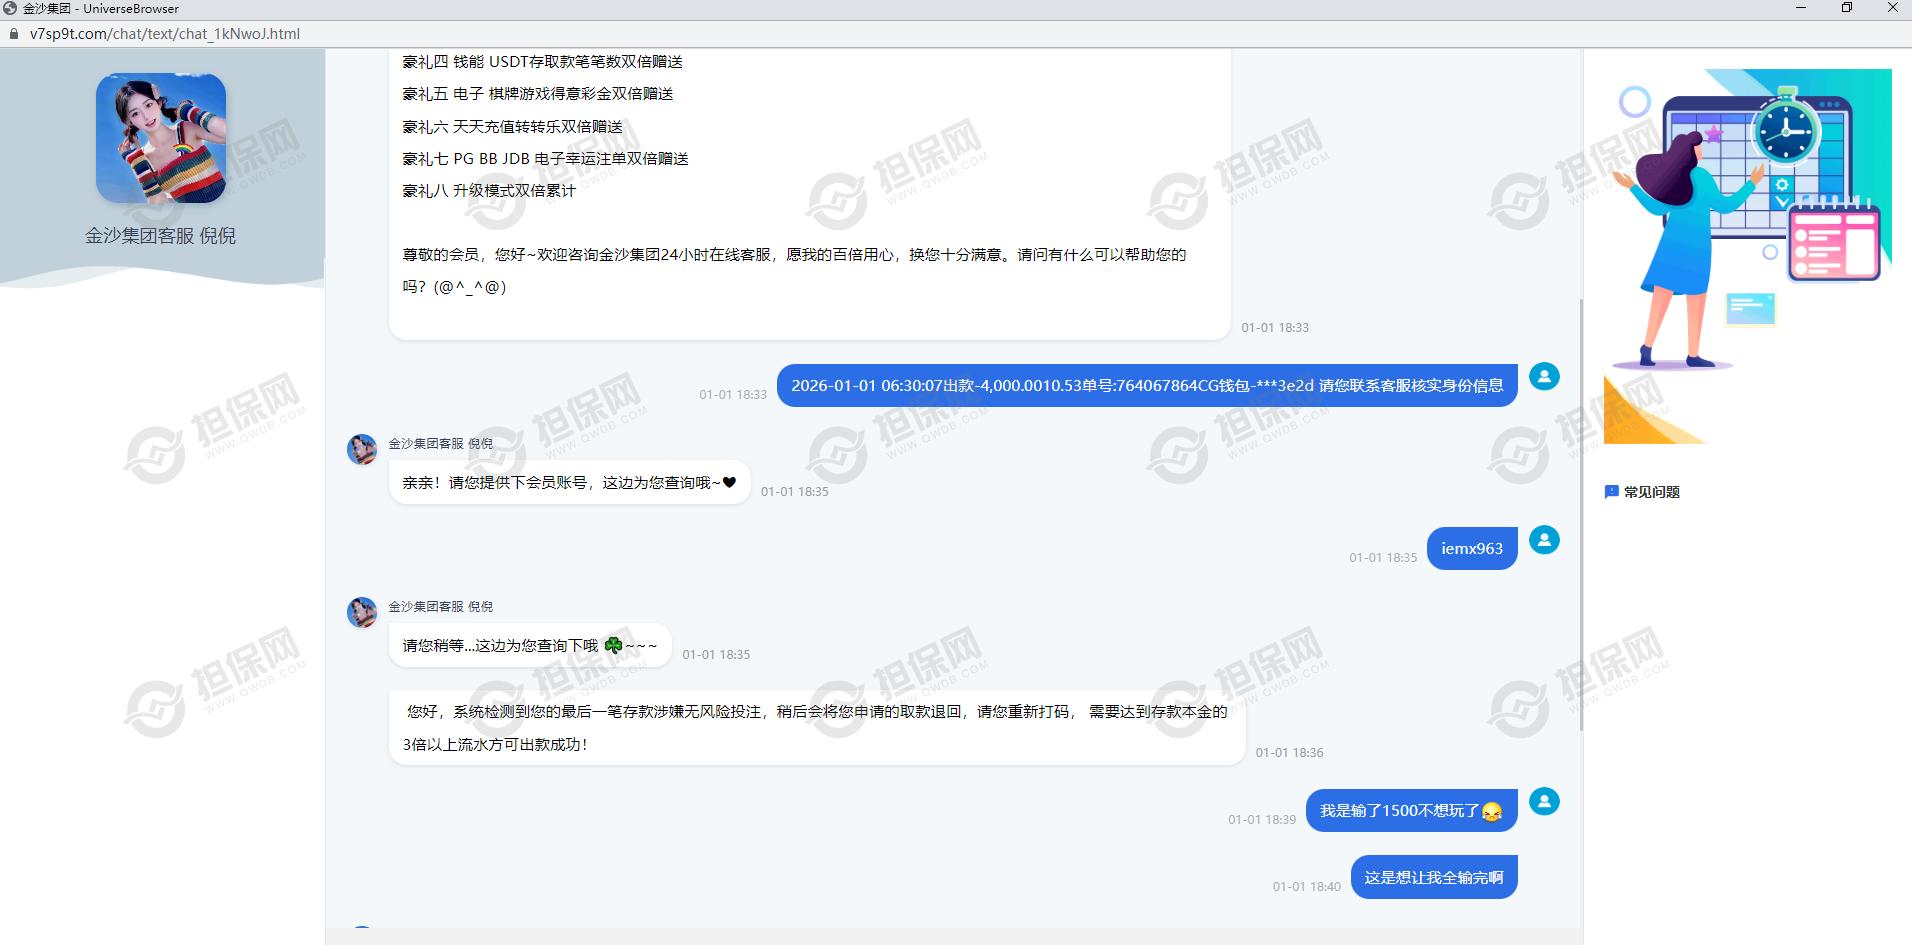Click the blue user avatar next to iemx963 reply

(1545, 539)
